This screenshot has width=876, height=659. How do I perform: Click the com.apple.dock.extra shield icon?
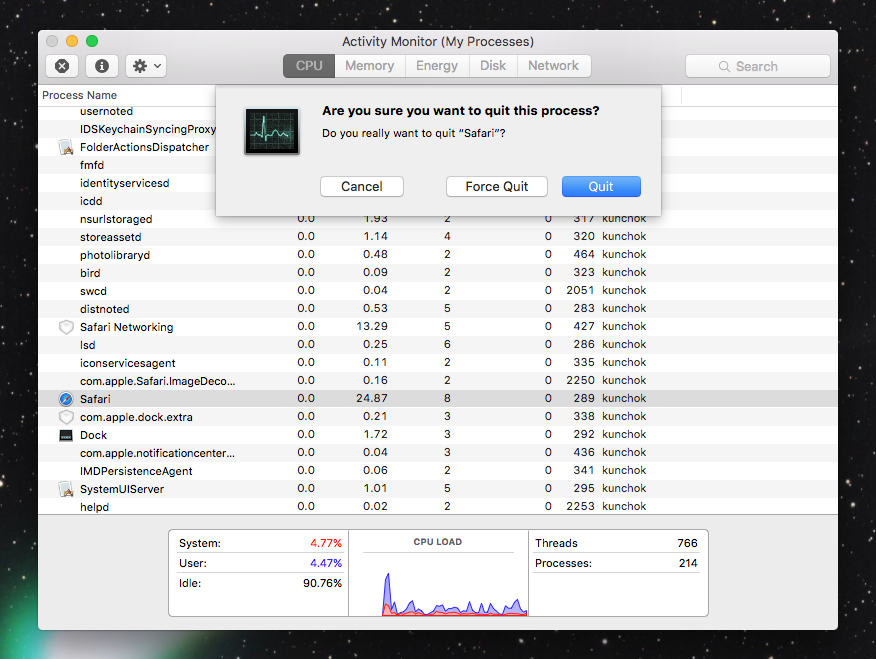click(x=66, y=417)
